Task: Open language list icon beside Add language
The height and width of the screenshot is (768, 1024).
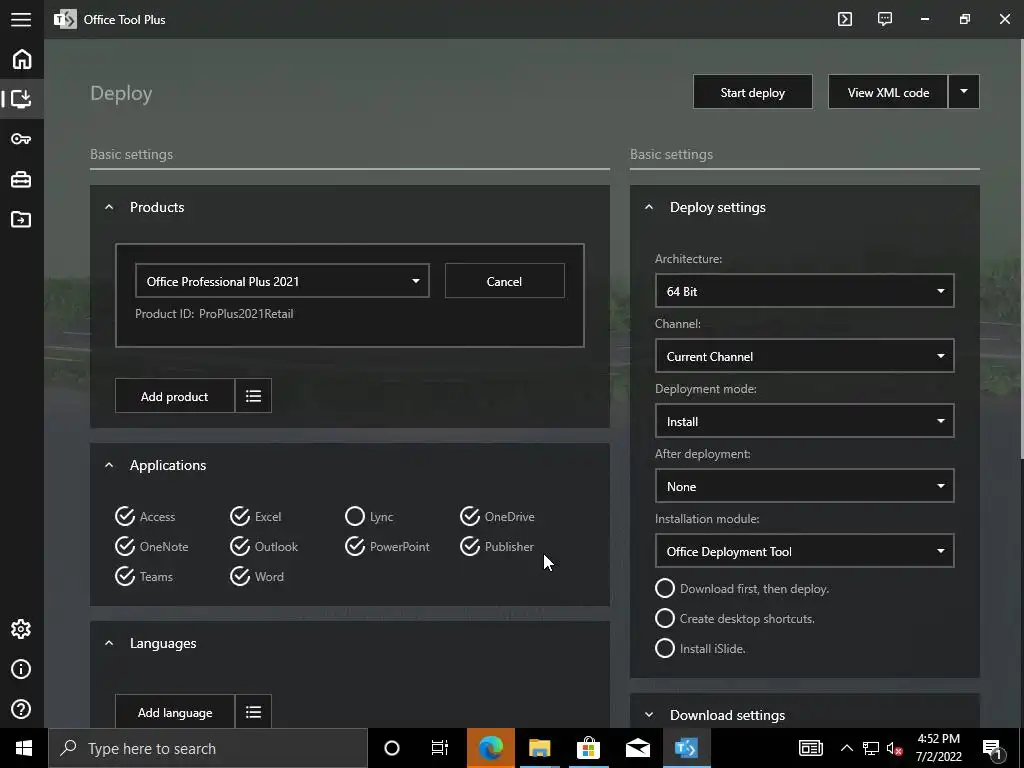Action: tap(253, 712)
